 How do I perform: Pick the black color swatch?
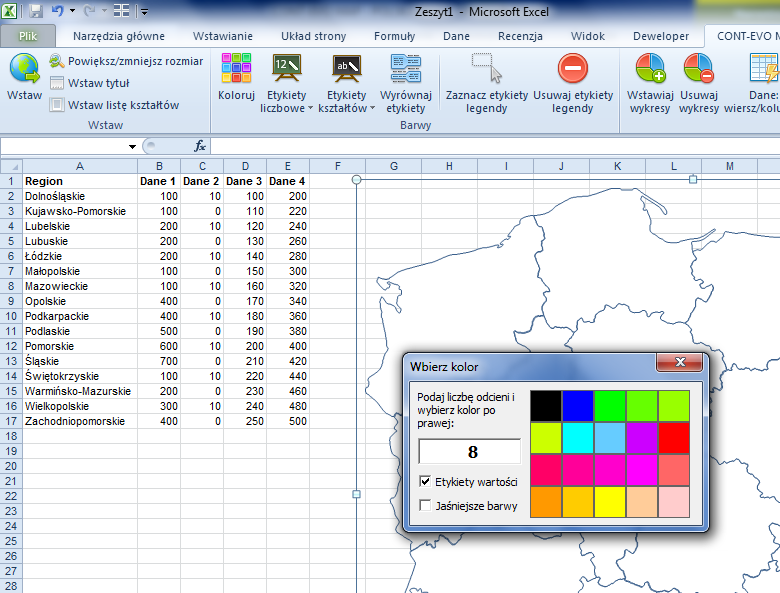click(546, 406)
